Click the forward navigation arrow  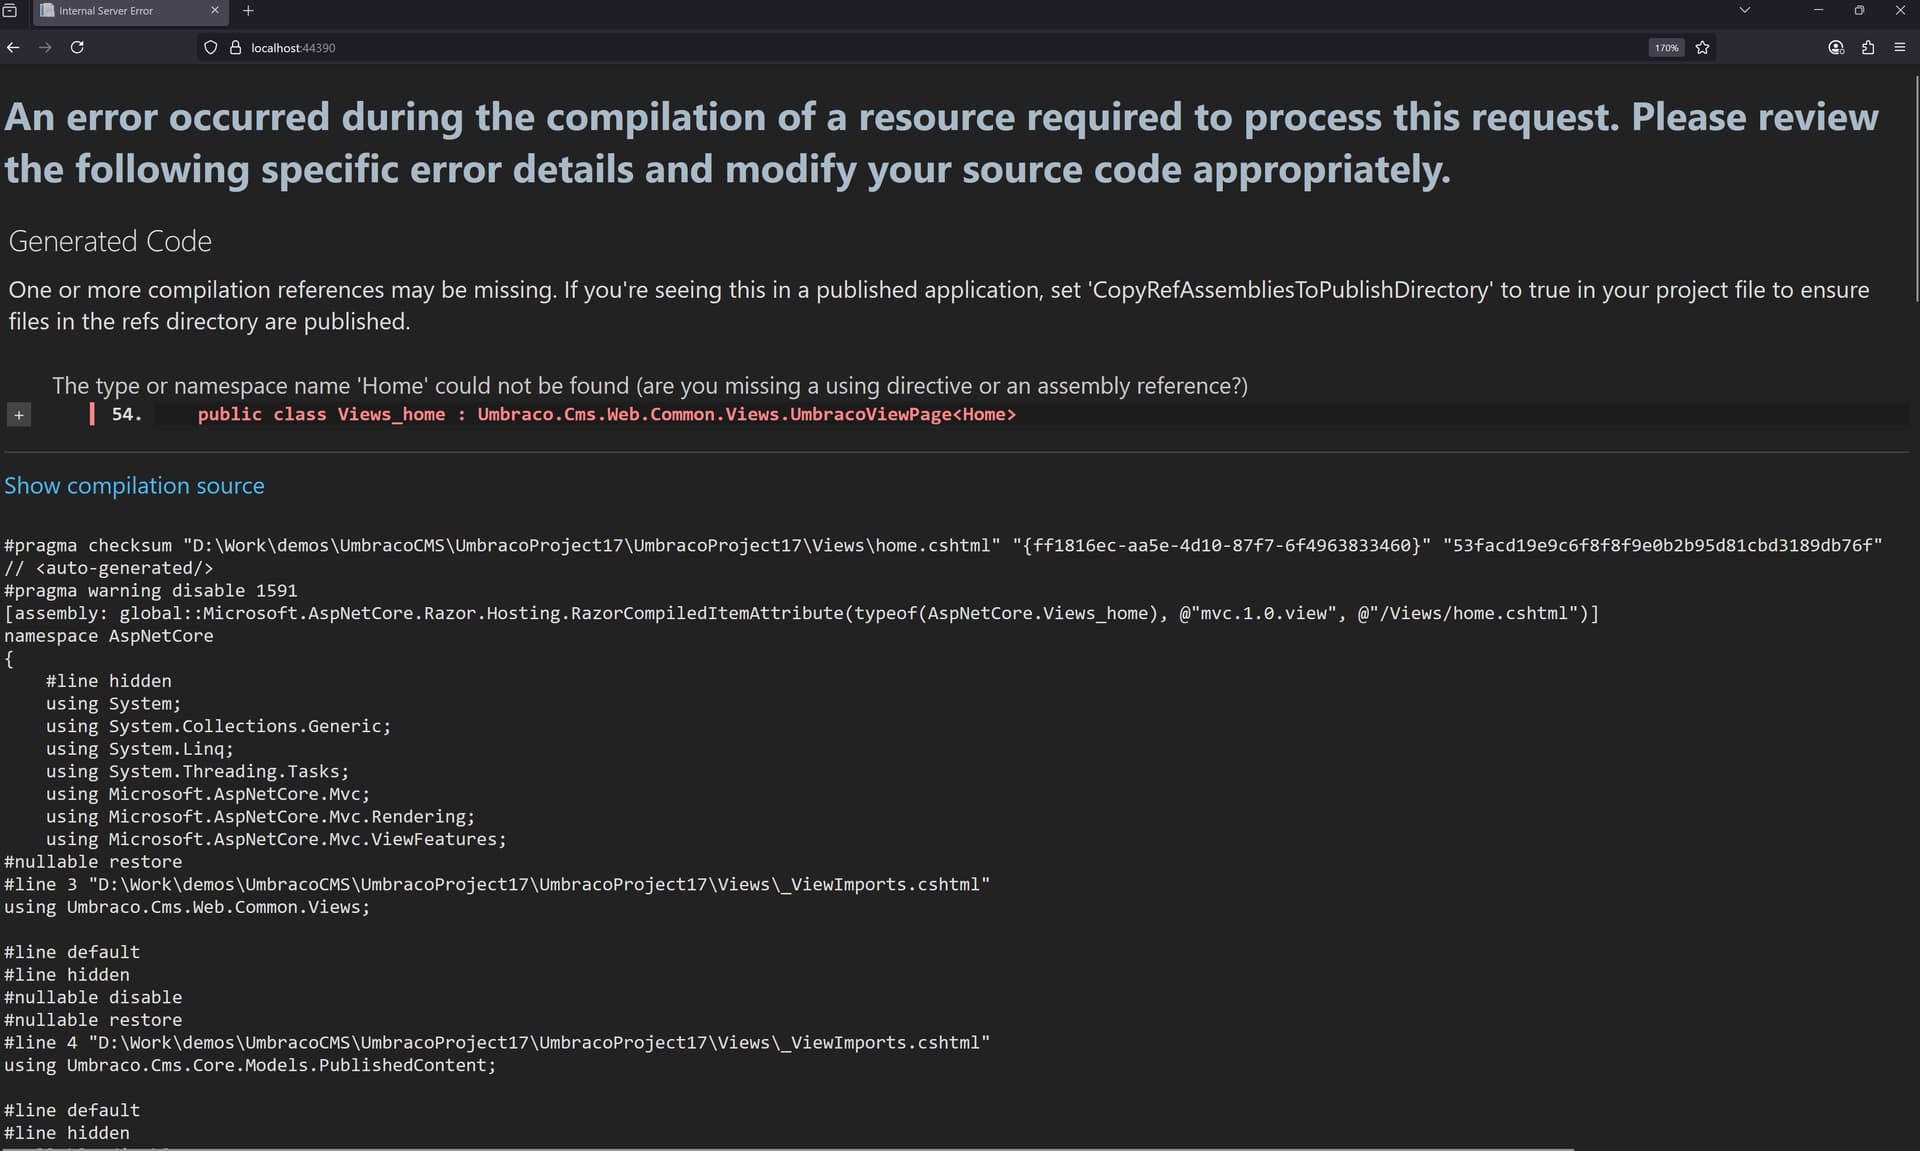(x=45, y=47)
